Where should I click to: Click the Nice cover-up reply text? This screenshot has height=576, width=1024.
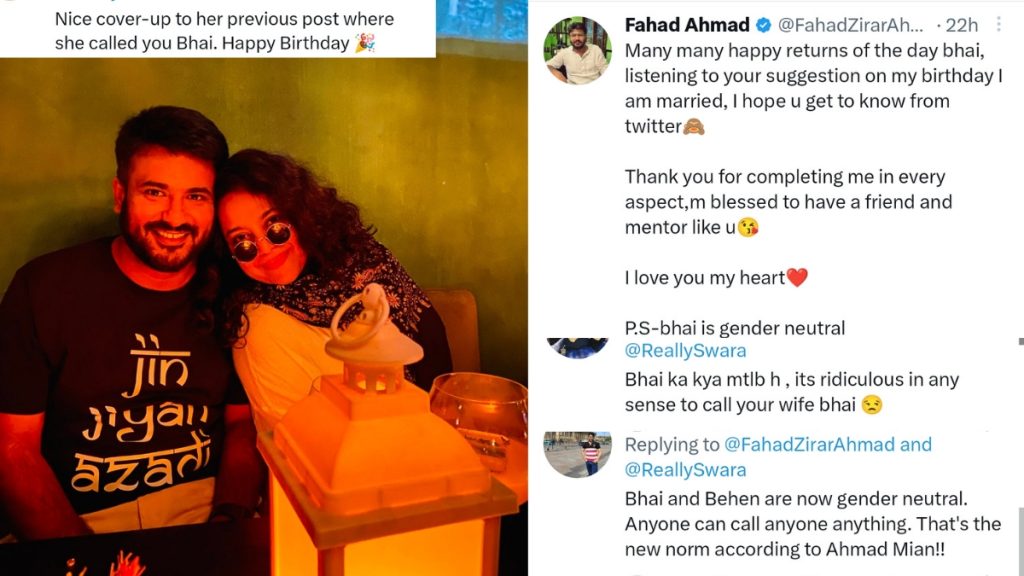click(224, 31)
